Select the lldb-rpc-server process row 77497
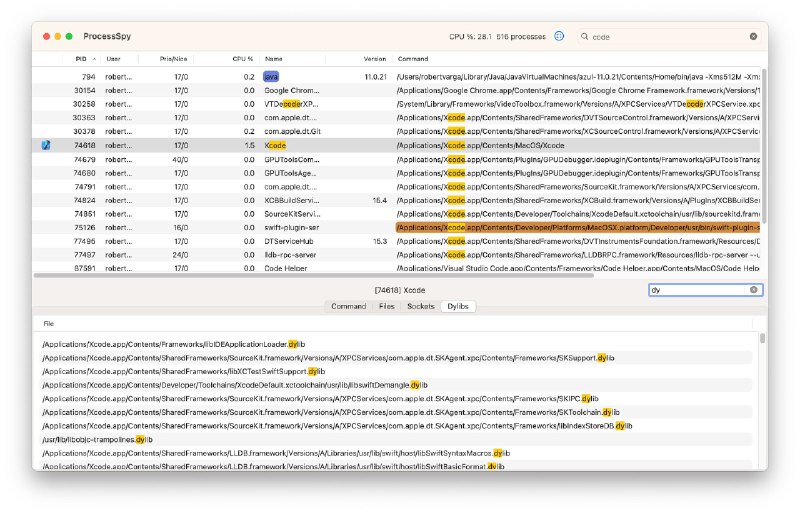800x513 pixels. 397,255
